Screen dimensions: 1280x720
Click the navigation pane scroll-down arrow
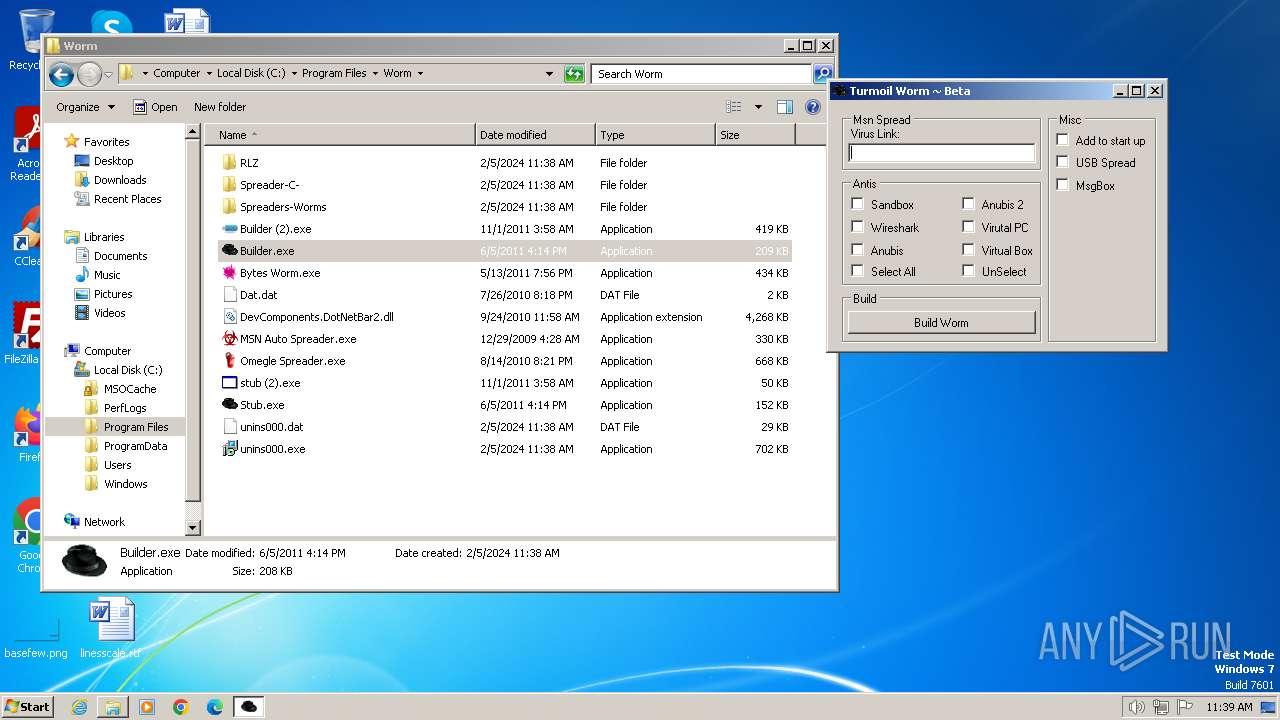[193, 528]
